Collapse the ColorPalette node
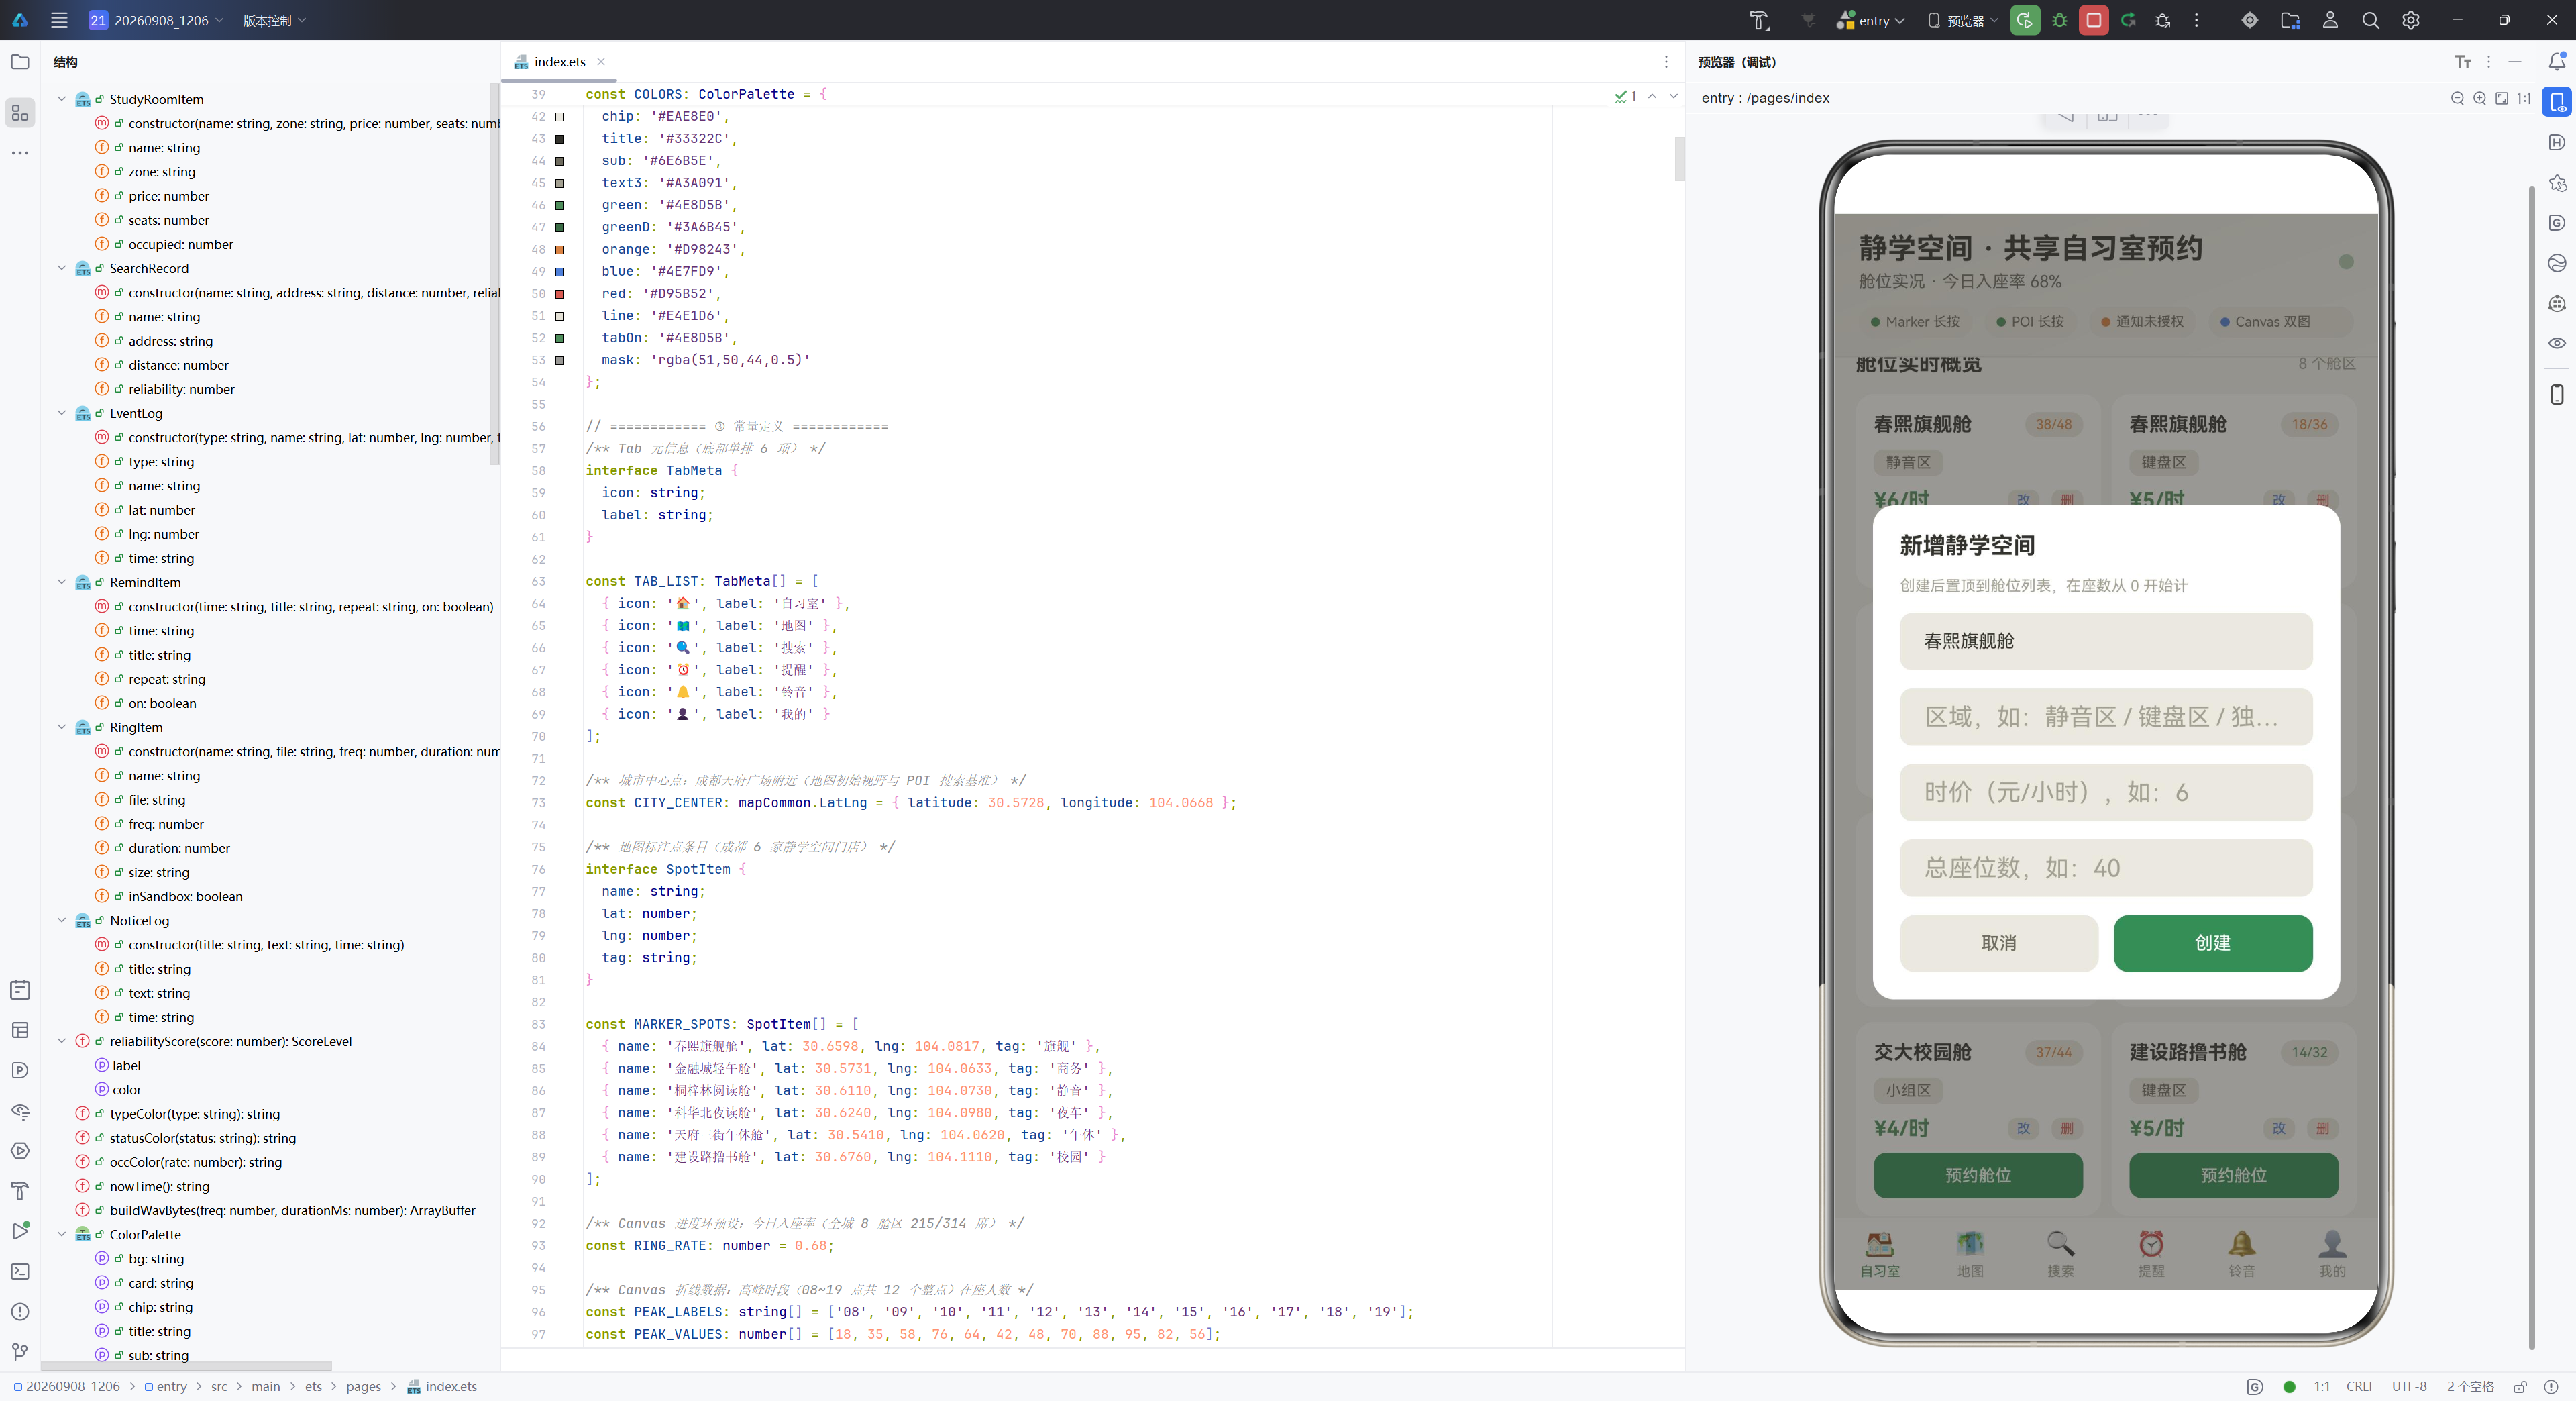This screenshot has height=1401, width=2576. tap(62, 1234)
